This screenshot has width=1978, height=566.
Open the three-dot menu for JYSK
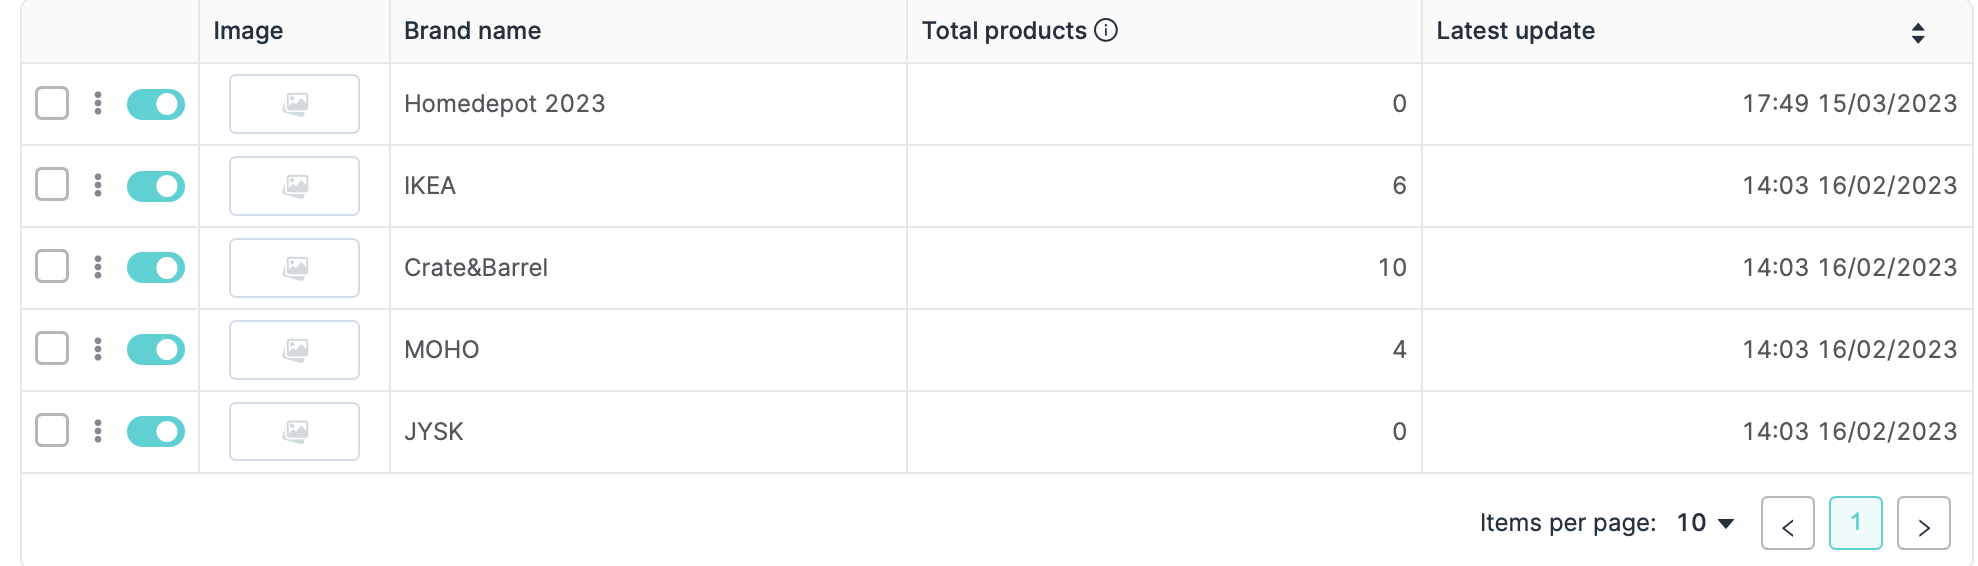point(98,431)
